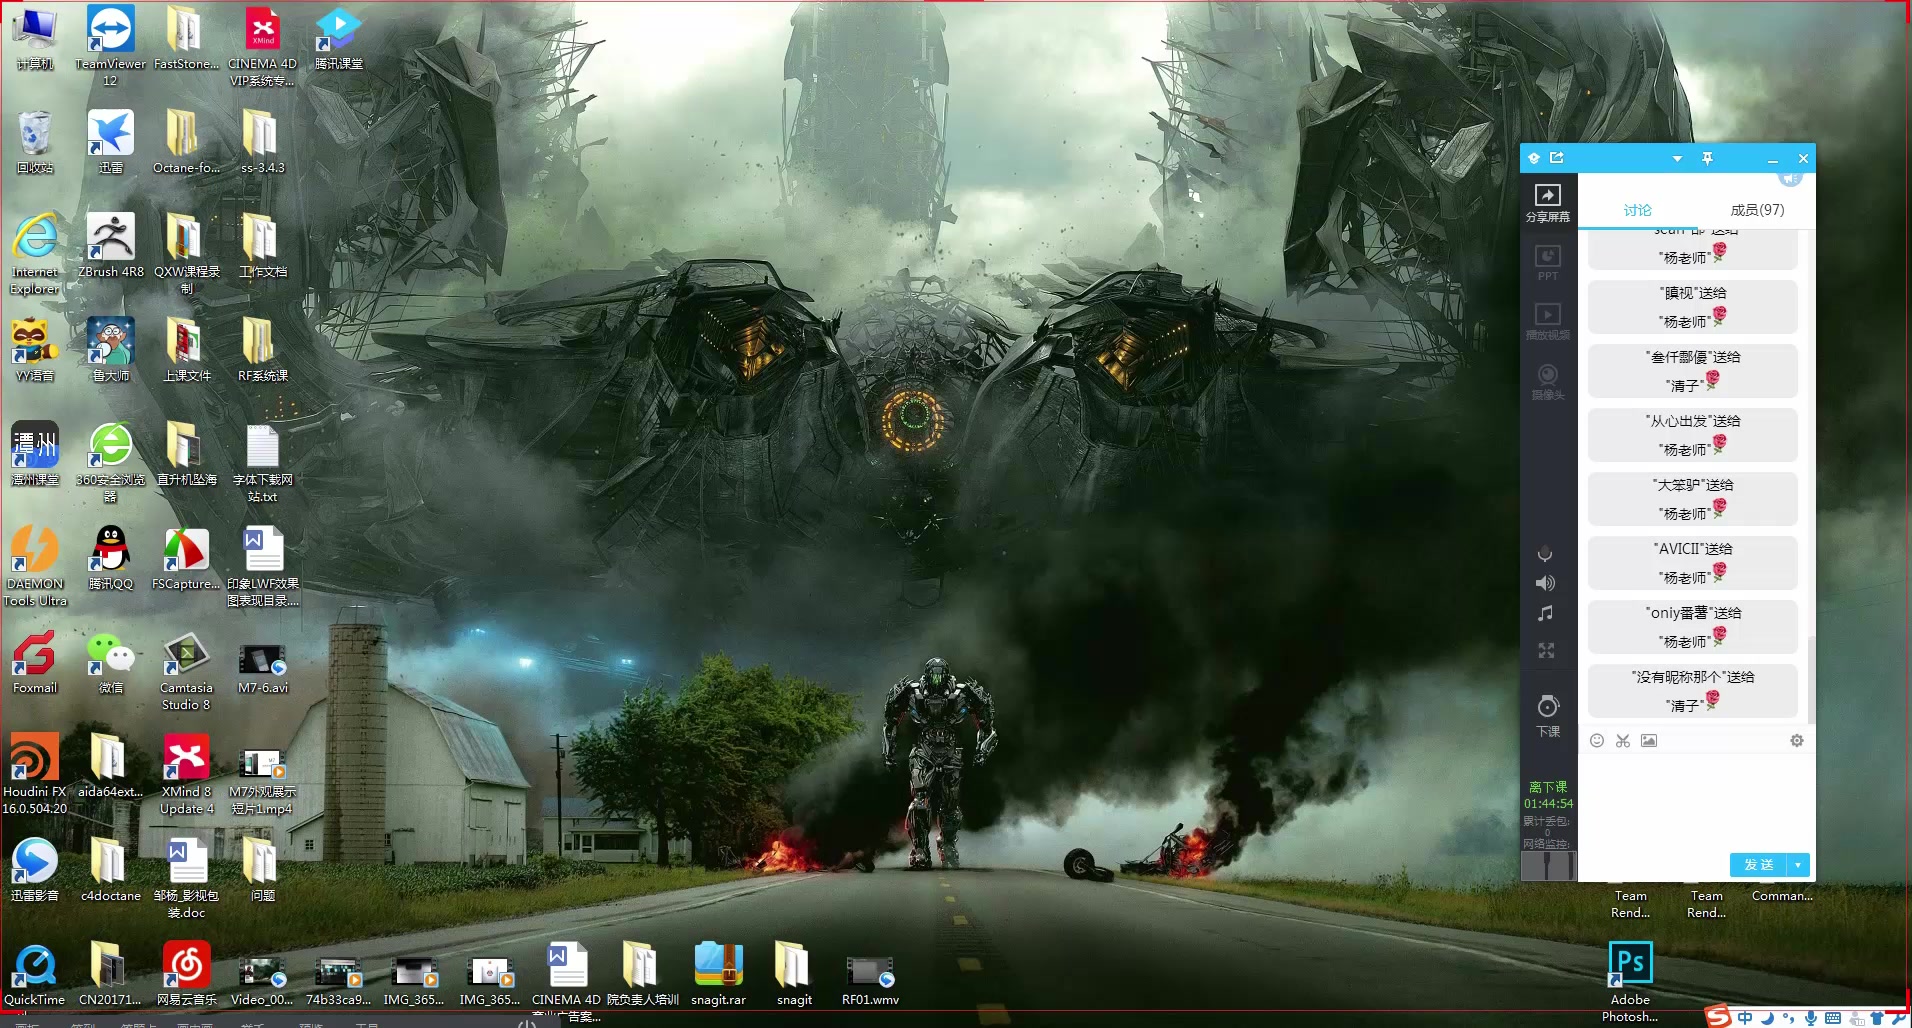Image resolution: width=1912 pixels, height=1028 pixels.
Task: Click the scissors screenshot icon in chat toolbar
Action: pyautogui.click(x=1623, y=741)
